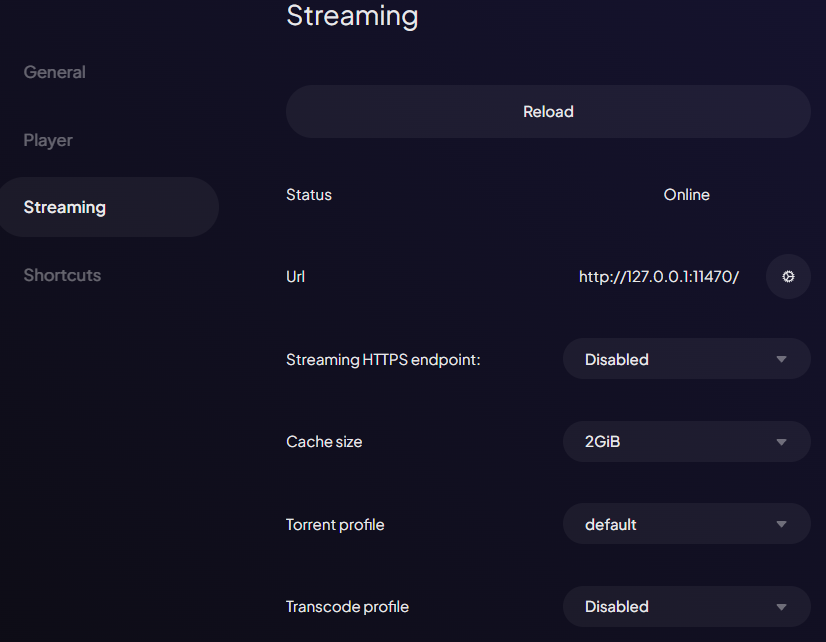The width and height of the screenshot is (826, 642).
Task: Expand the Torrent profile dropdown
Action: [686, 524]
